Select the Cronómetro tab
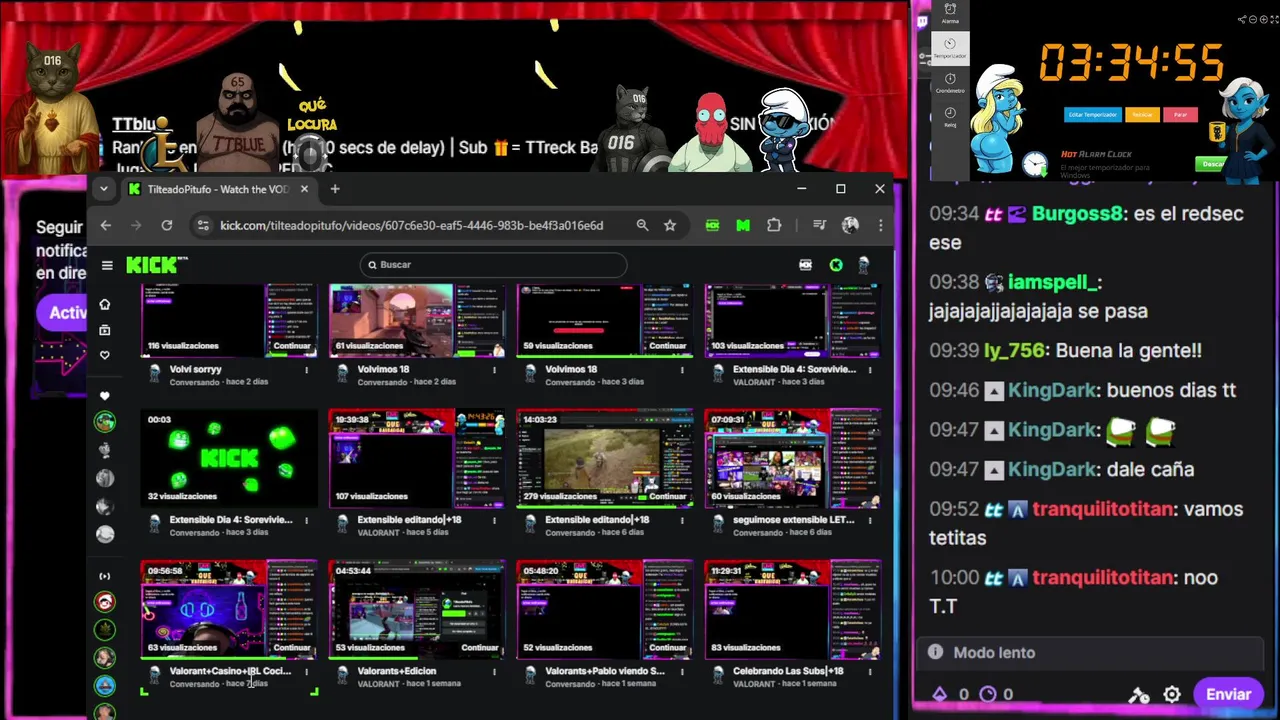Viewport: 1280px width, 720px height. (950, 83)
